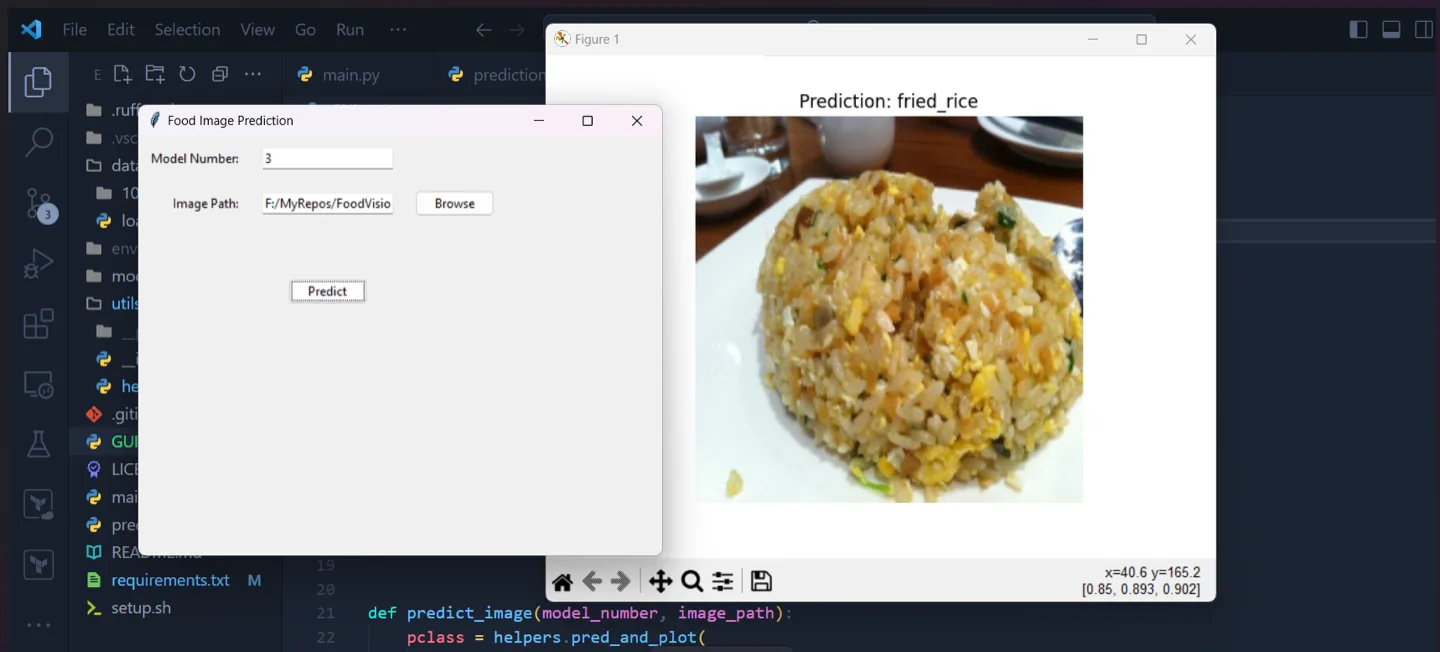Image resolution: width=1440 pixels, height=652 pixels.
Task: Click Browse to choose an image
Action: (x=455, y=203)
